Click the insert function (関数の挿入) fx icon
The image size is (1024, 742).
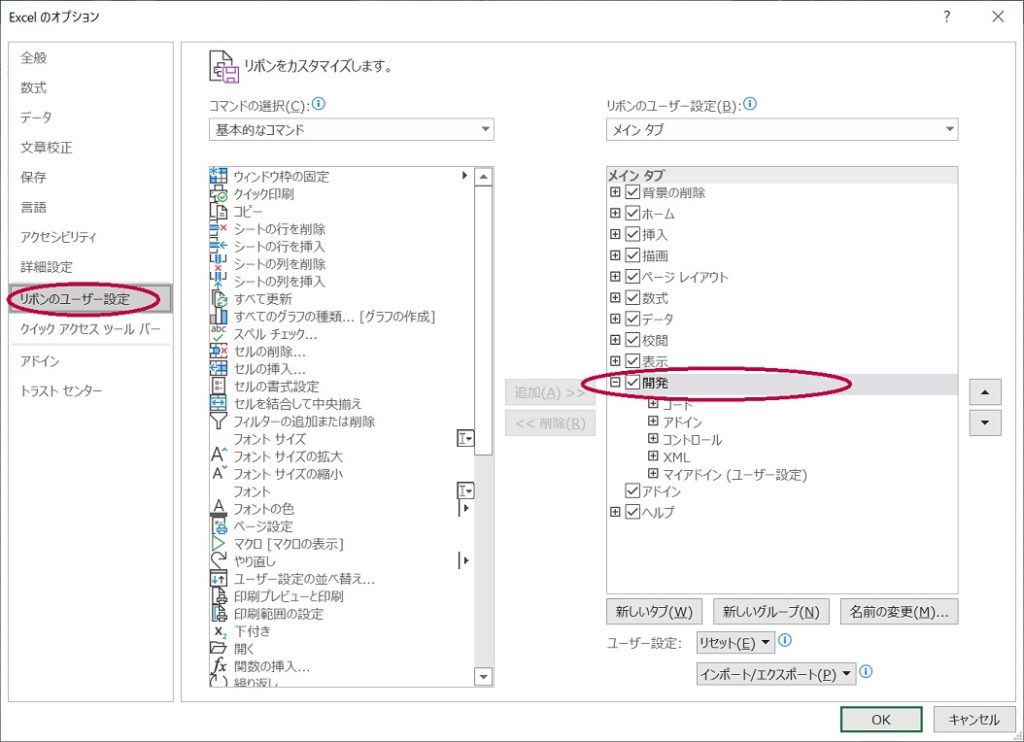219,666
